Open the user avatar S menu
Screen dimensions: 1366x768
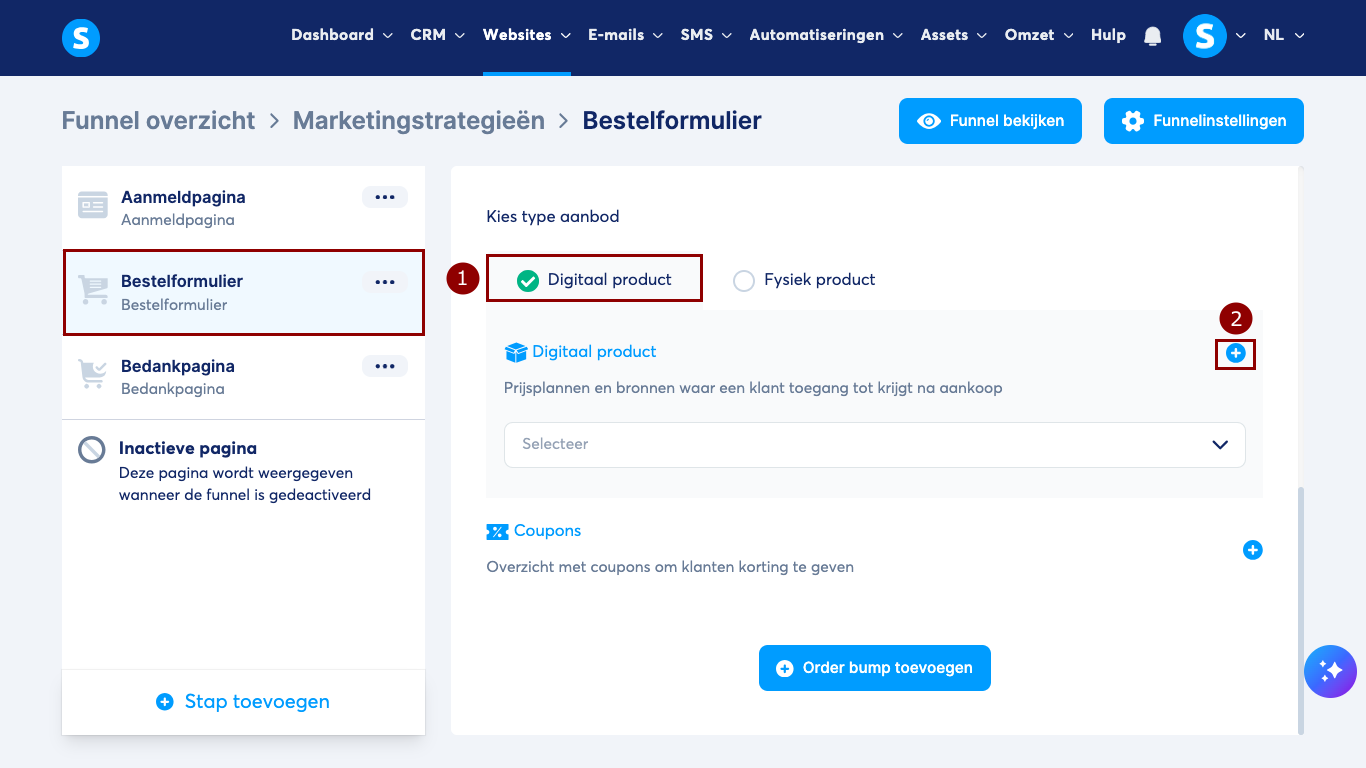pyautogui.click(x=1204, y=37)
